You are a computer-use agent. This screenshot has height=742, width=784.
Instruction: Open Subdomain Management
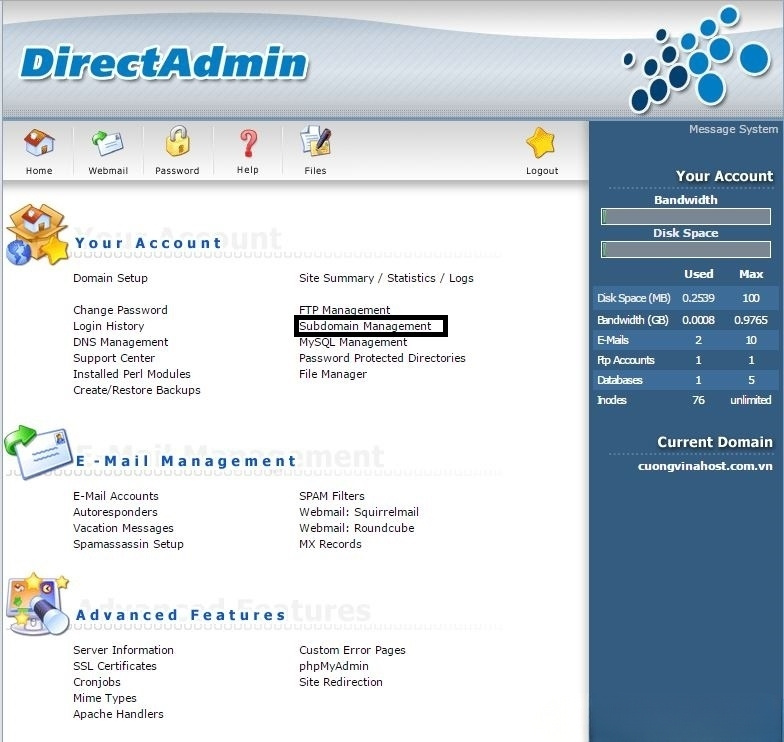coord(365,326)
